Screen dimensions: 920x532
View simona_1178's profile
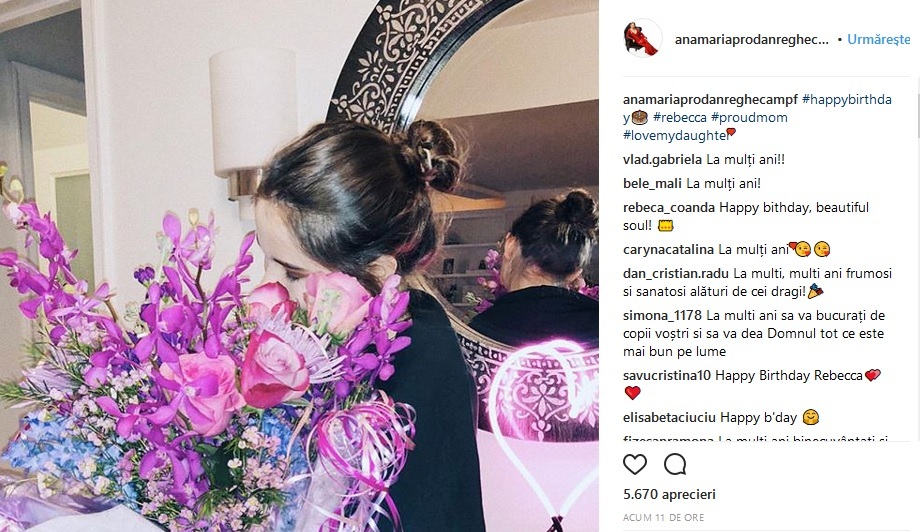point(662,316)
